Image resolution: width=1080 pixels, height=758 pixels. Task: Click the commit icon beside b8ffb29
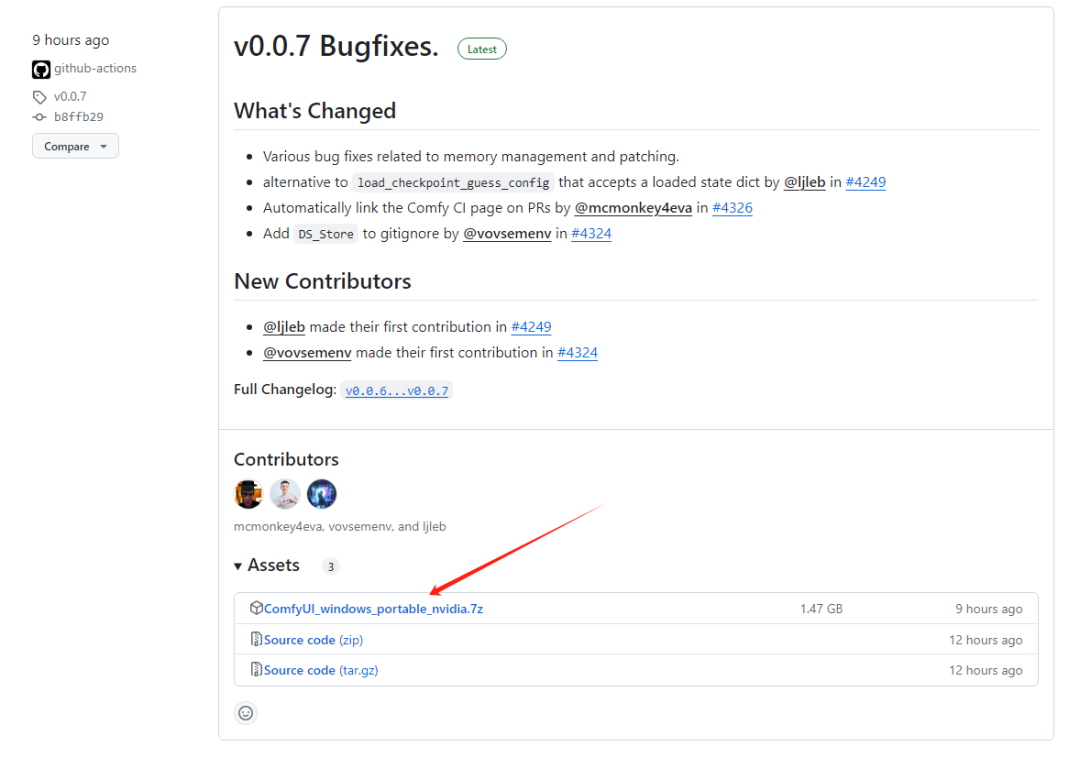coord(39,117)
